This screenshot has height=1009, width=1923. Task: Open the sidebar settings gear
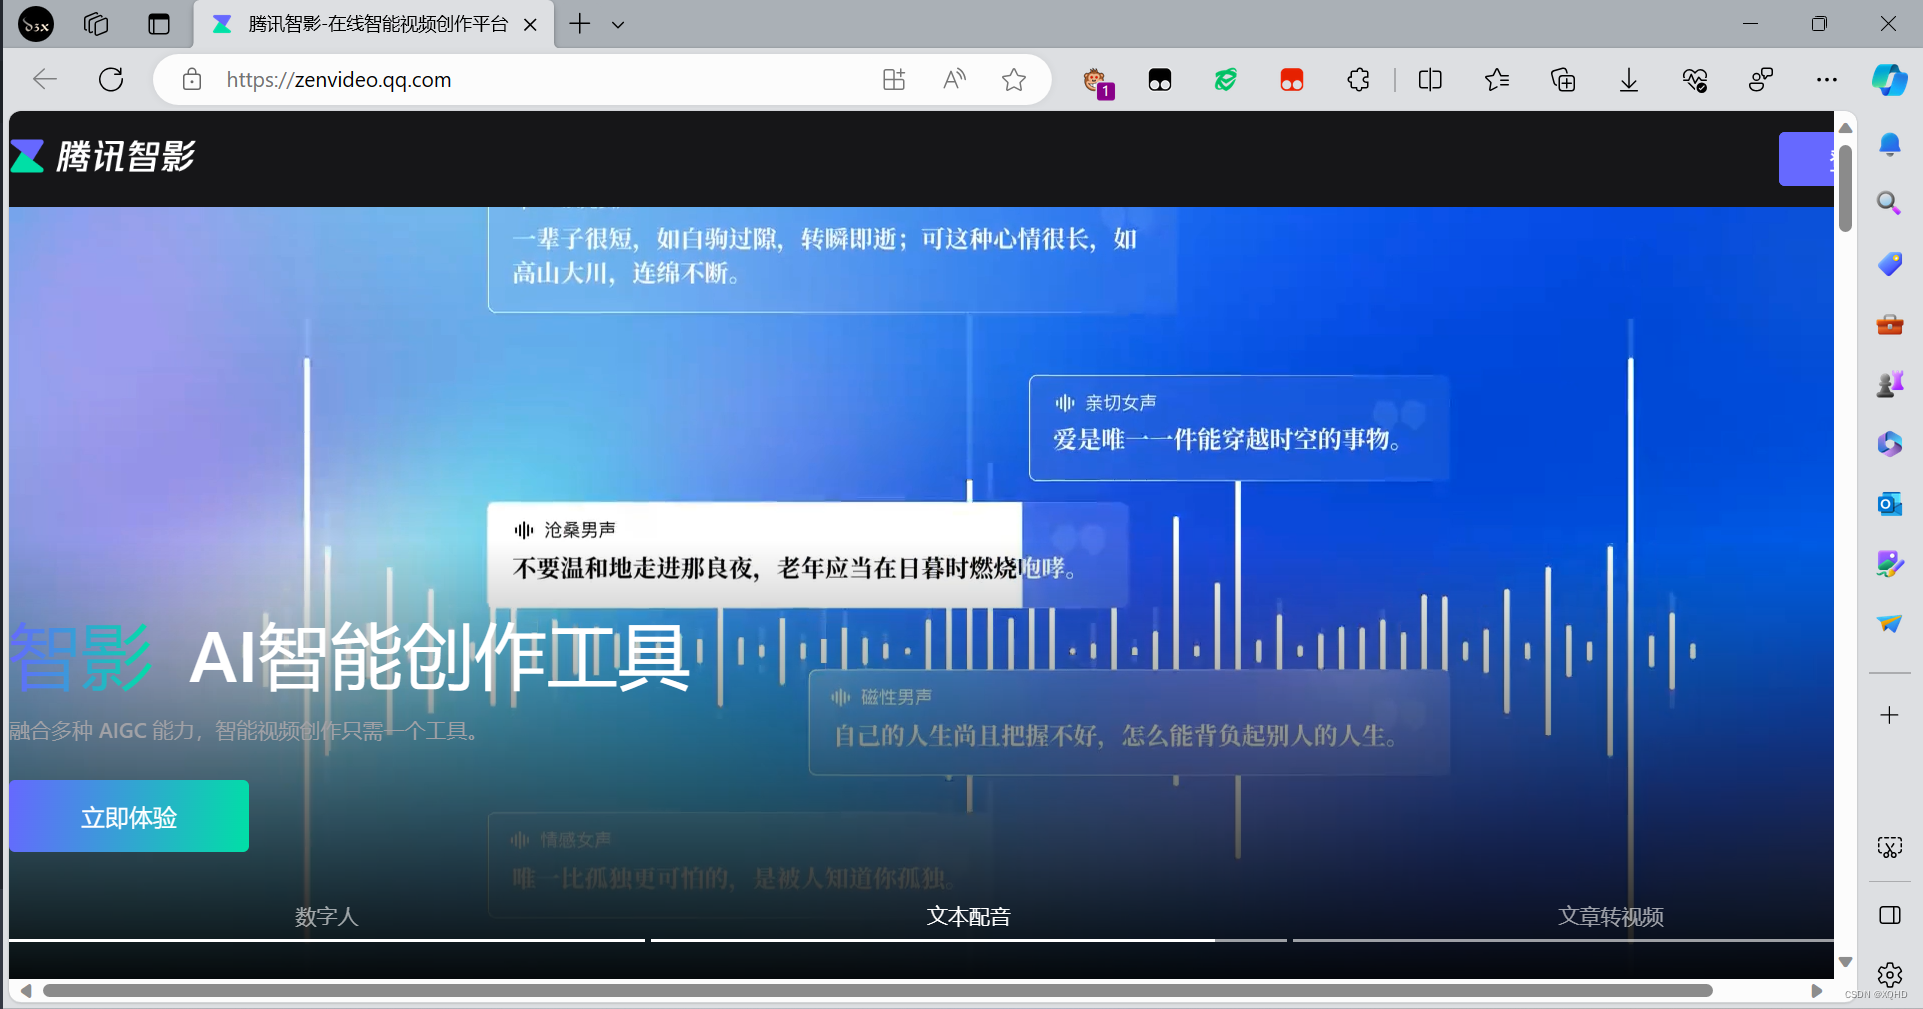1889,974
